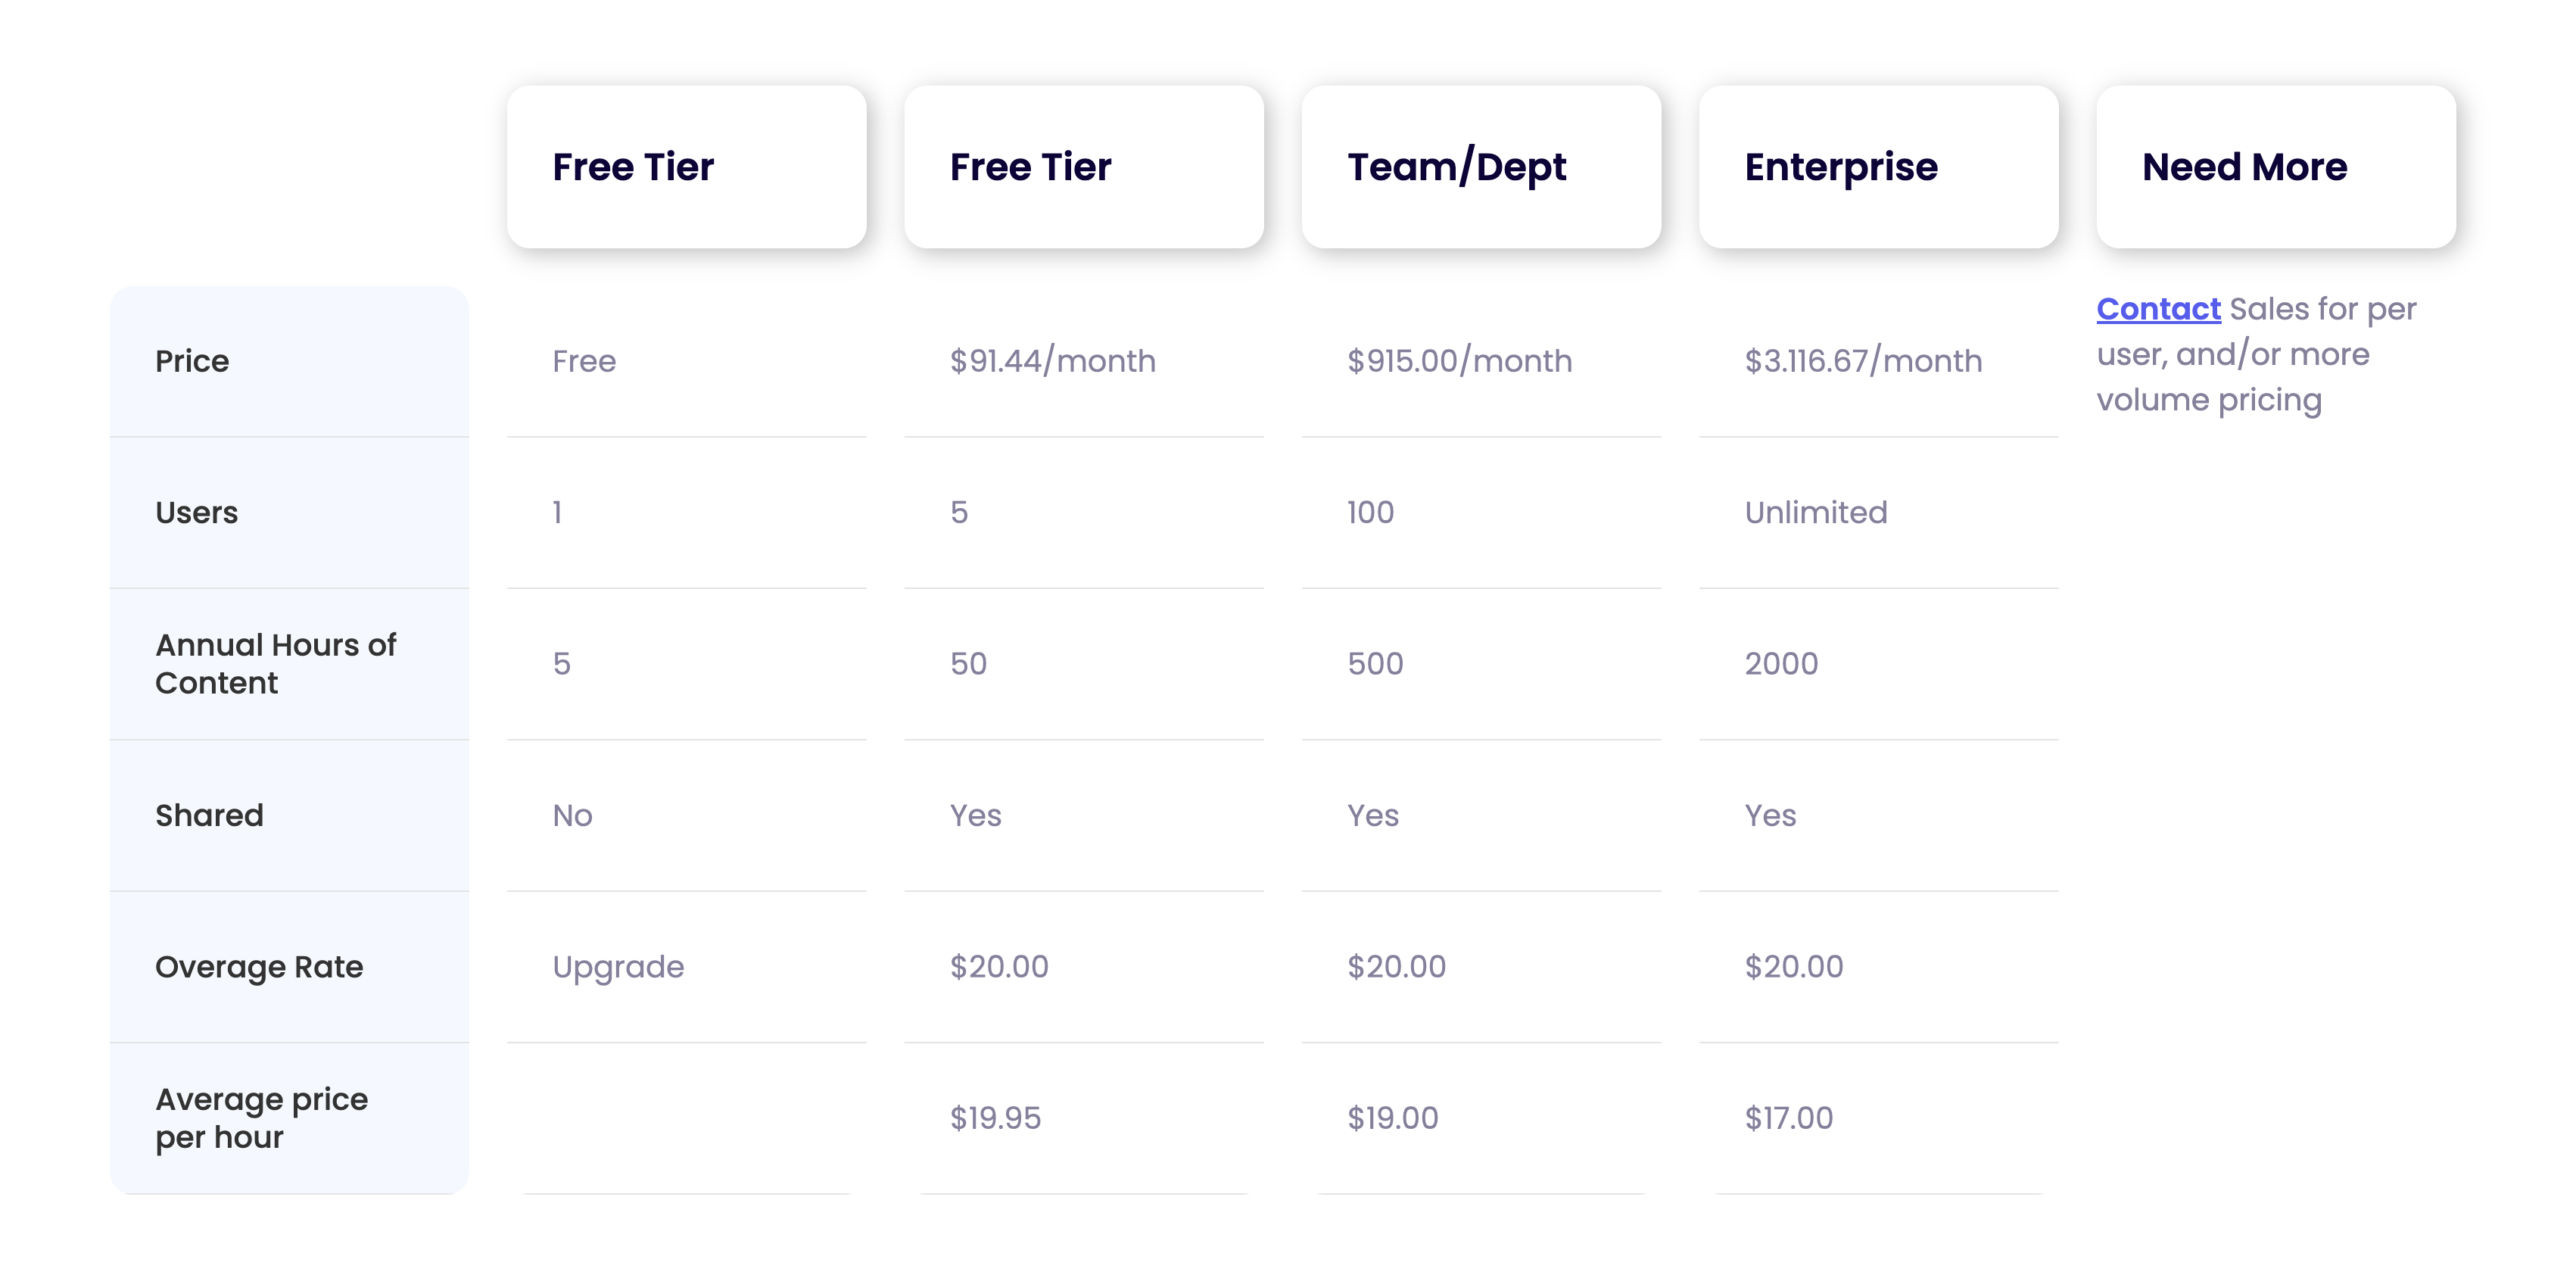
Task: Select the Annual Hours of Content label
Action: (275, 664)
